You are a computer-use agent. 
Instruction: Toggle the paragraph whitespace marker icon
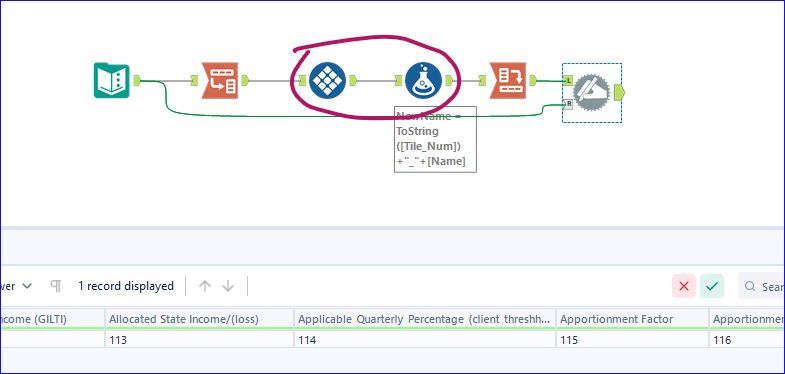coord(56,286)
